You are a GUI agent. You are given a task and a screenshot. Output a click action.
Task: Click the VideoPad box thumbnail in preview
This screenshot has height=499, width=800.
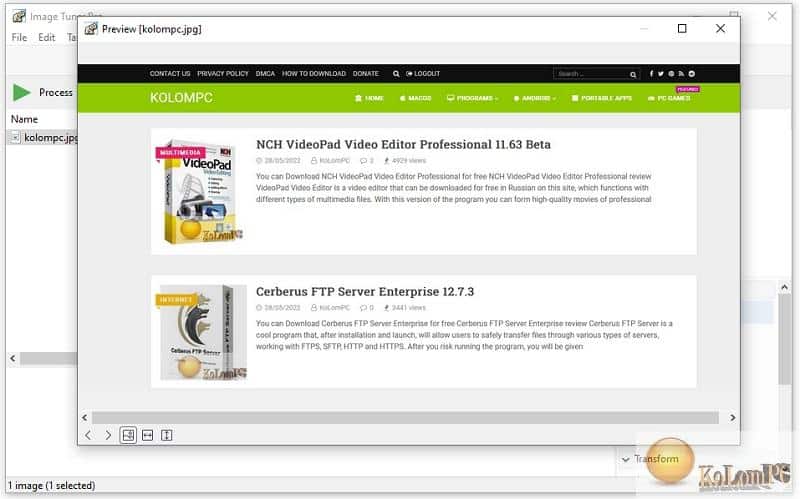click(x=199, y=191)
